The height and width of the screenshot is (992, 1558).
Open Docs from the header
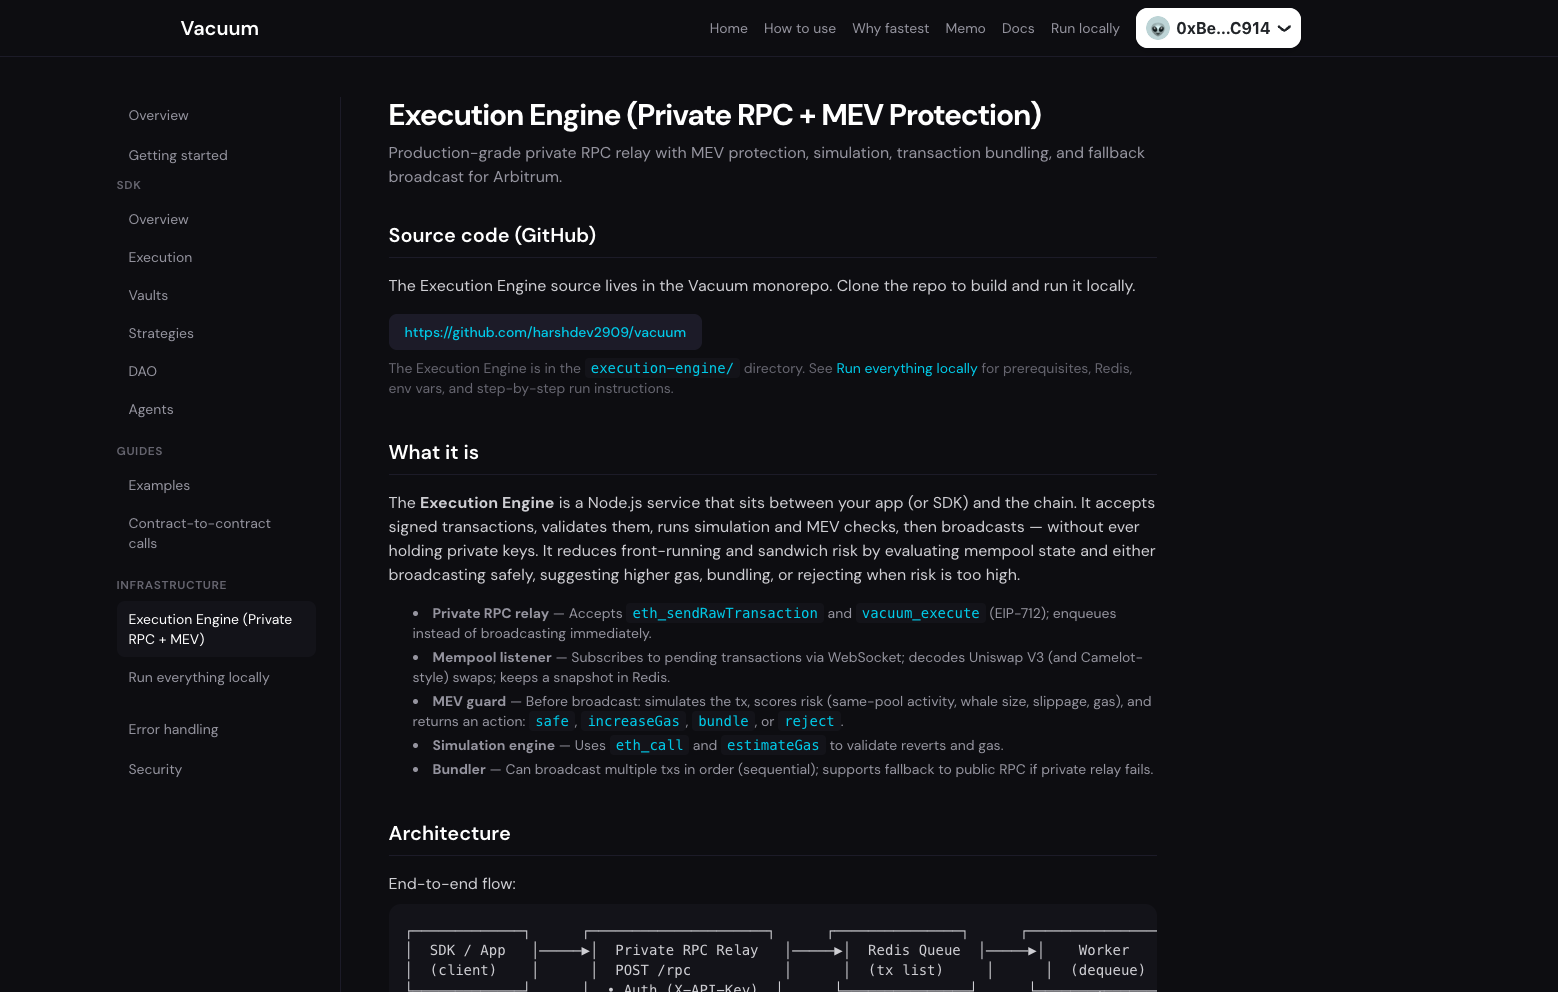click(1017, 28)
